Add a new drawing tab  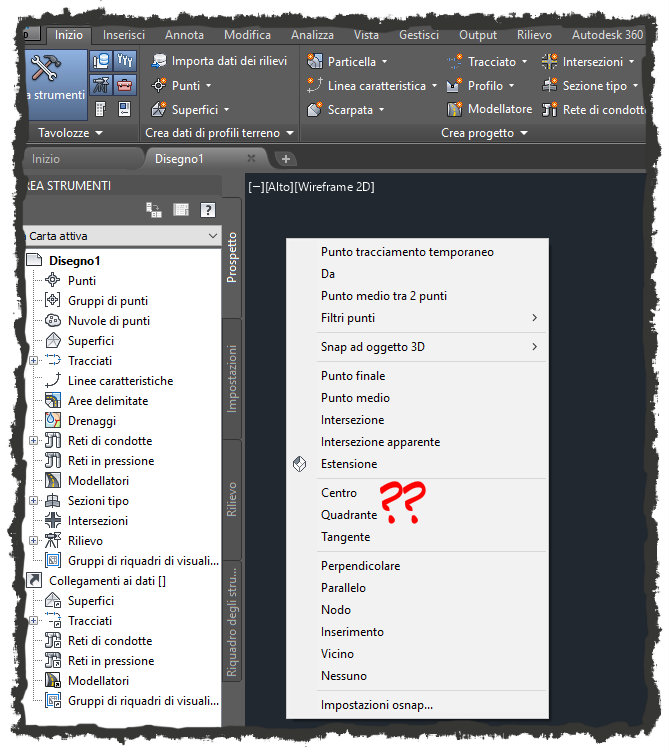coord(286,159)
